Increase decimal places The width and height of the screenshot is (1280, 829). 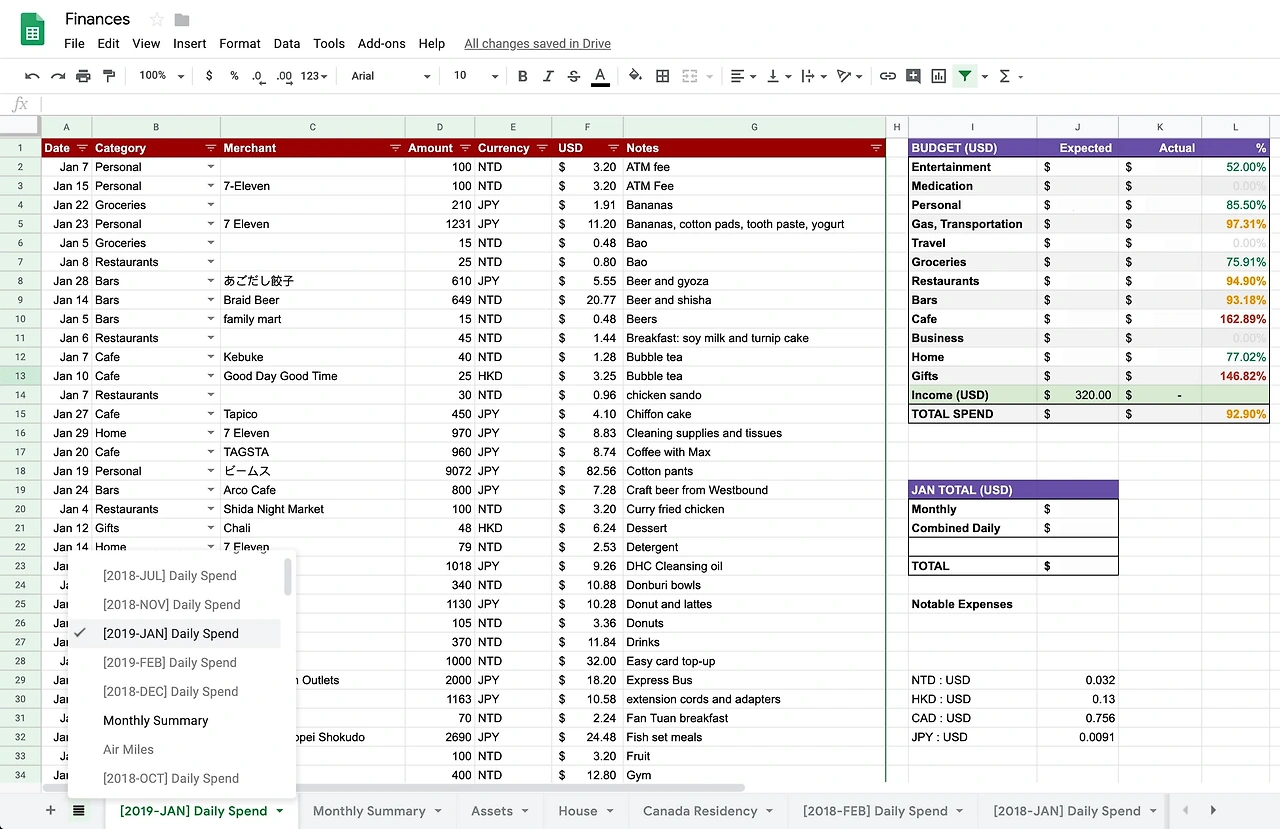284,76
